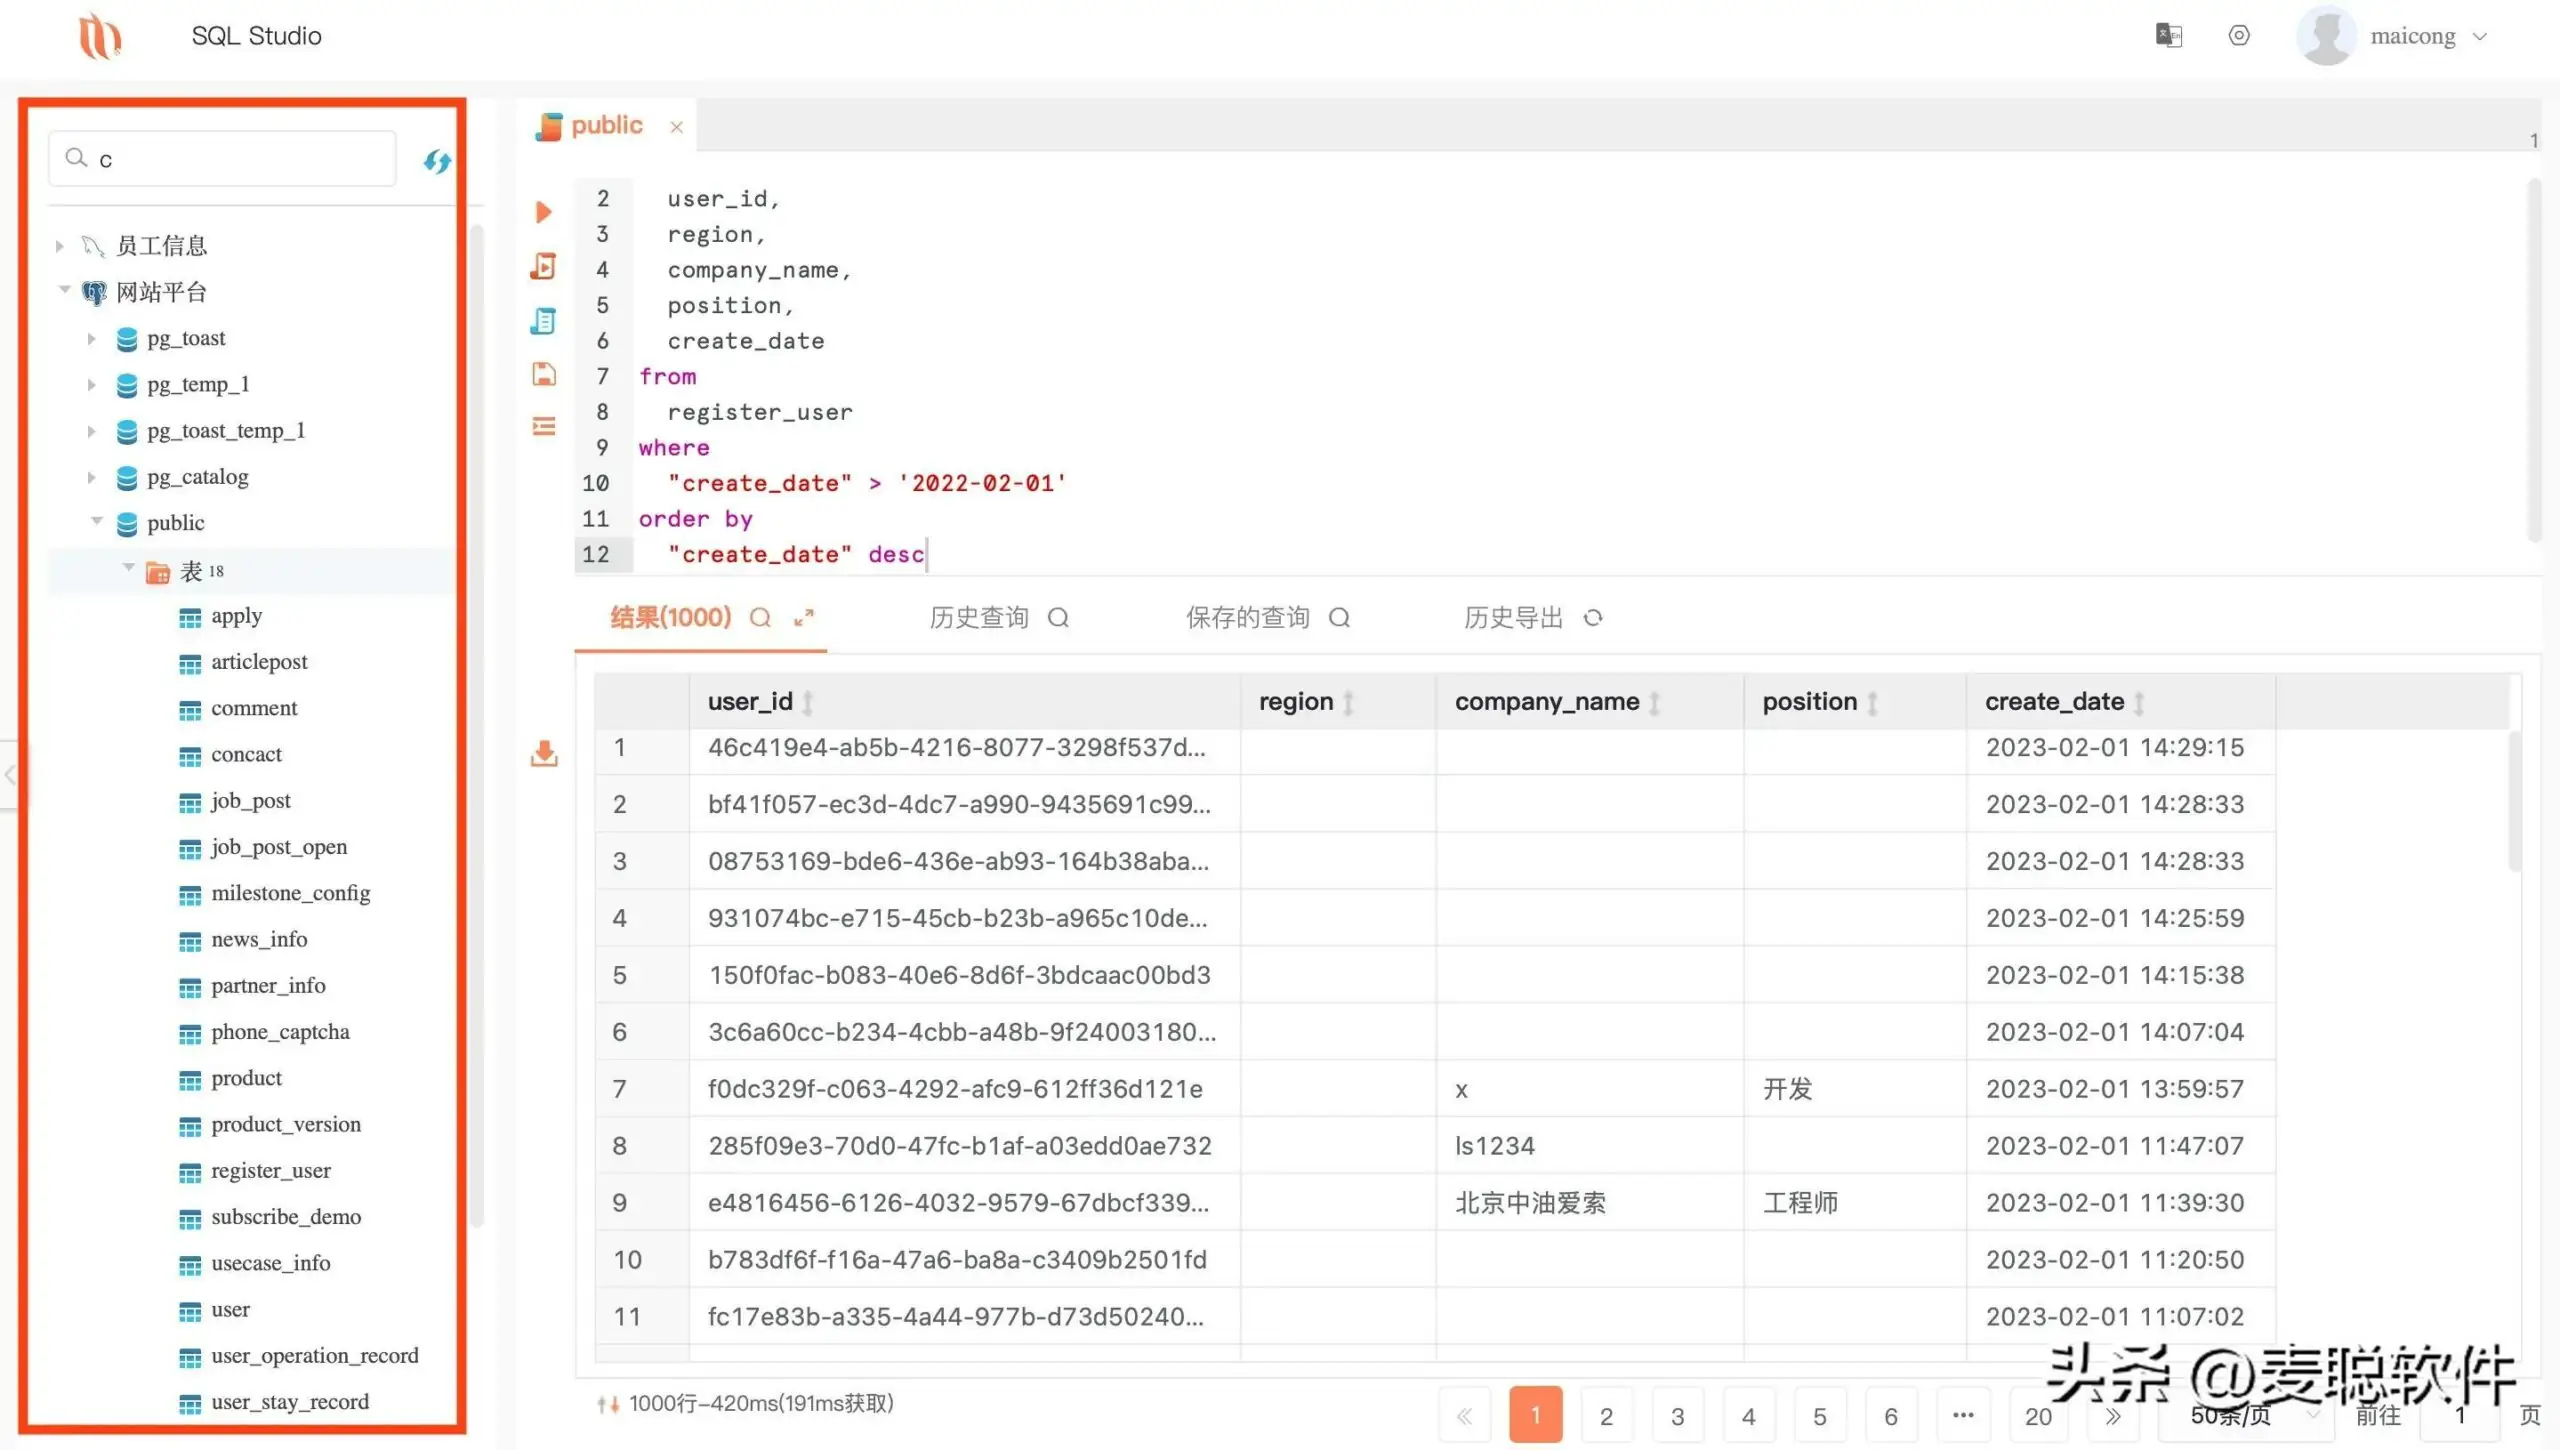Collapse the 网站平台 database node
The image size is (2560, 1450).
pos(64,291)
